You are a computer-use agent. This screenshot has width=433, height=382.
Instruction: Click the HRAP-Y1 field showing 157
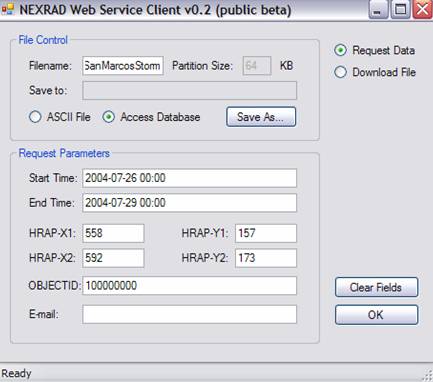point(266,233)
